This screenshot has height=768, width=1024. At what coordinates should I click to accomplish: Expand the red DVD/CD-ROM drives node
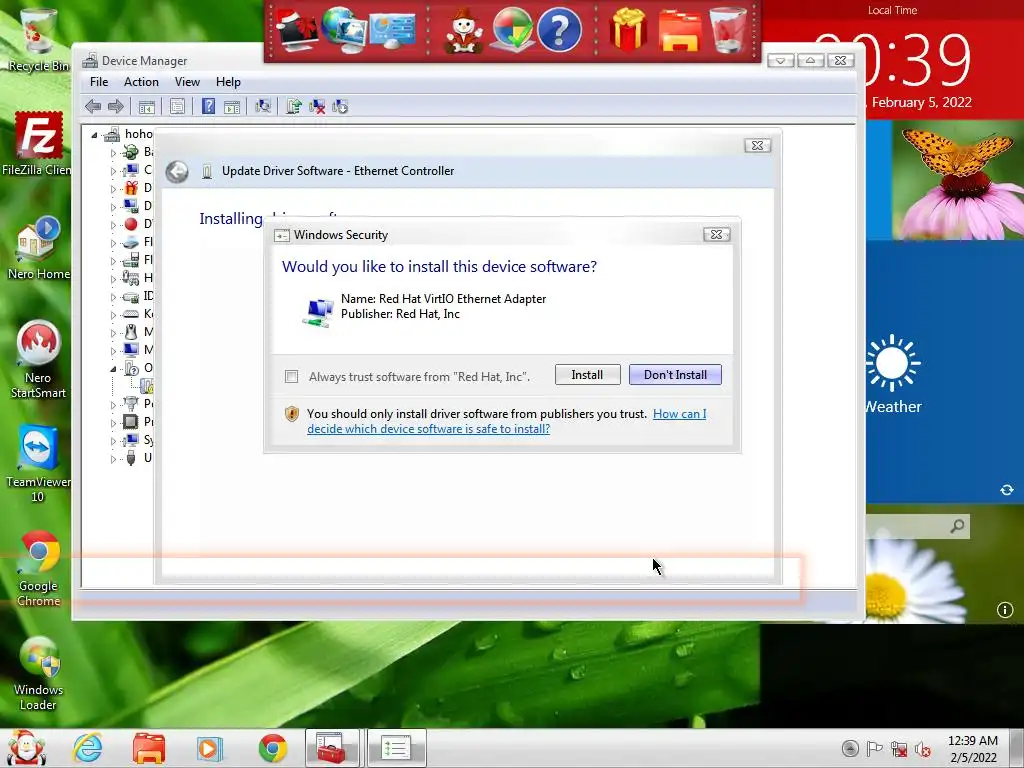tap(113, 225)
